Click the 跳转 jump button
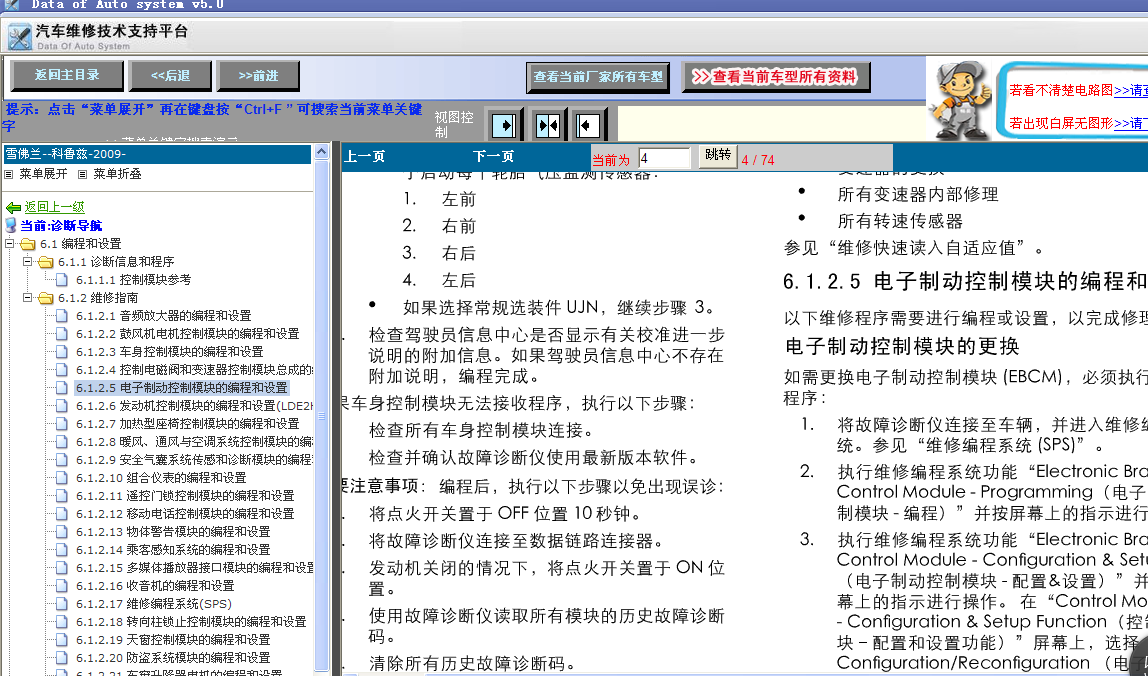 click(x=718, y=156)
